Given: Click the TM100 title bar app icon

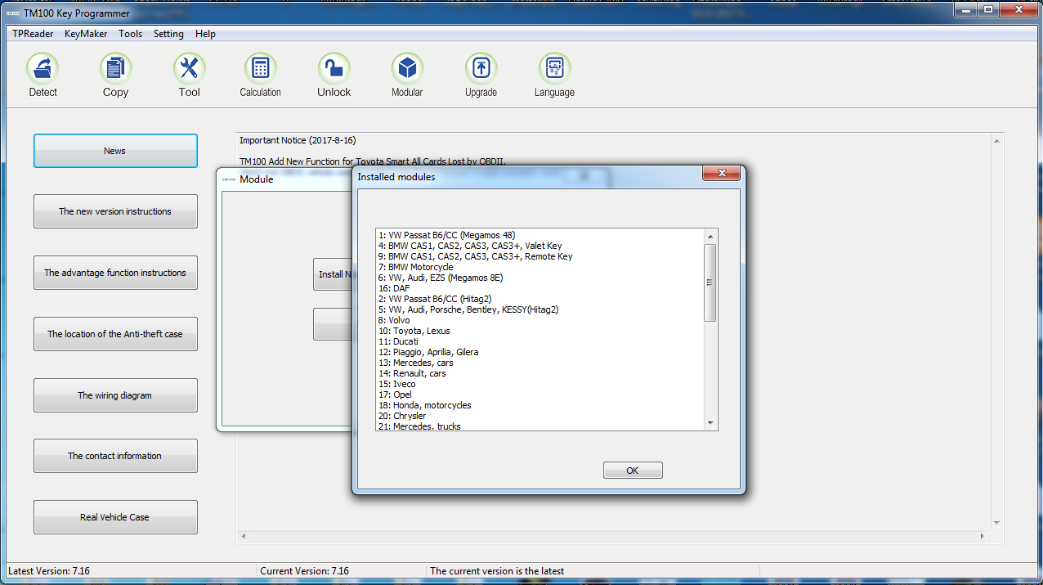Looking at the screenshot, I should point(13,13).
